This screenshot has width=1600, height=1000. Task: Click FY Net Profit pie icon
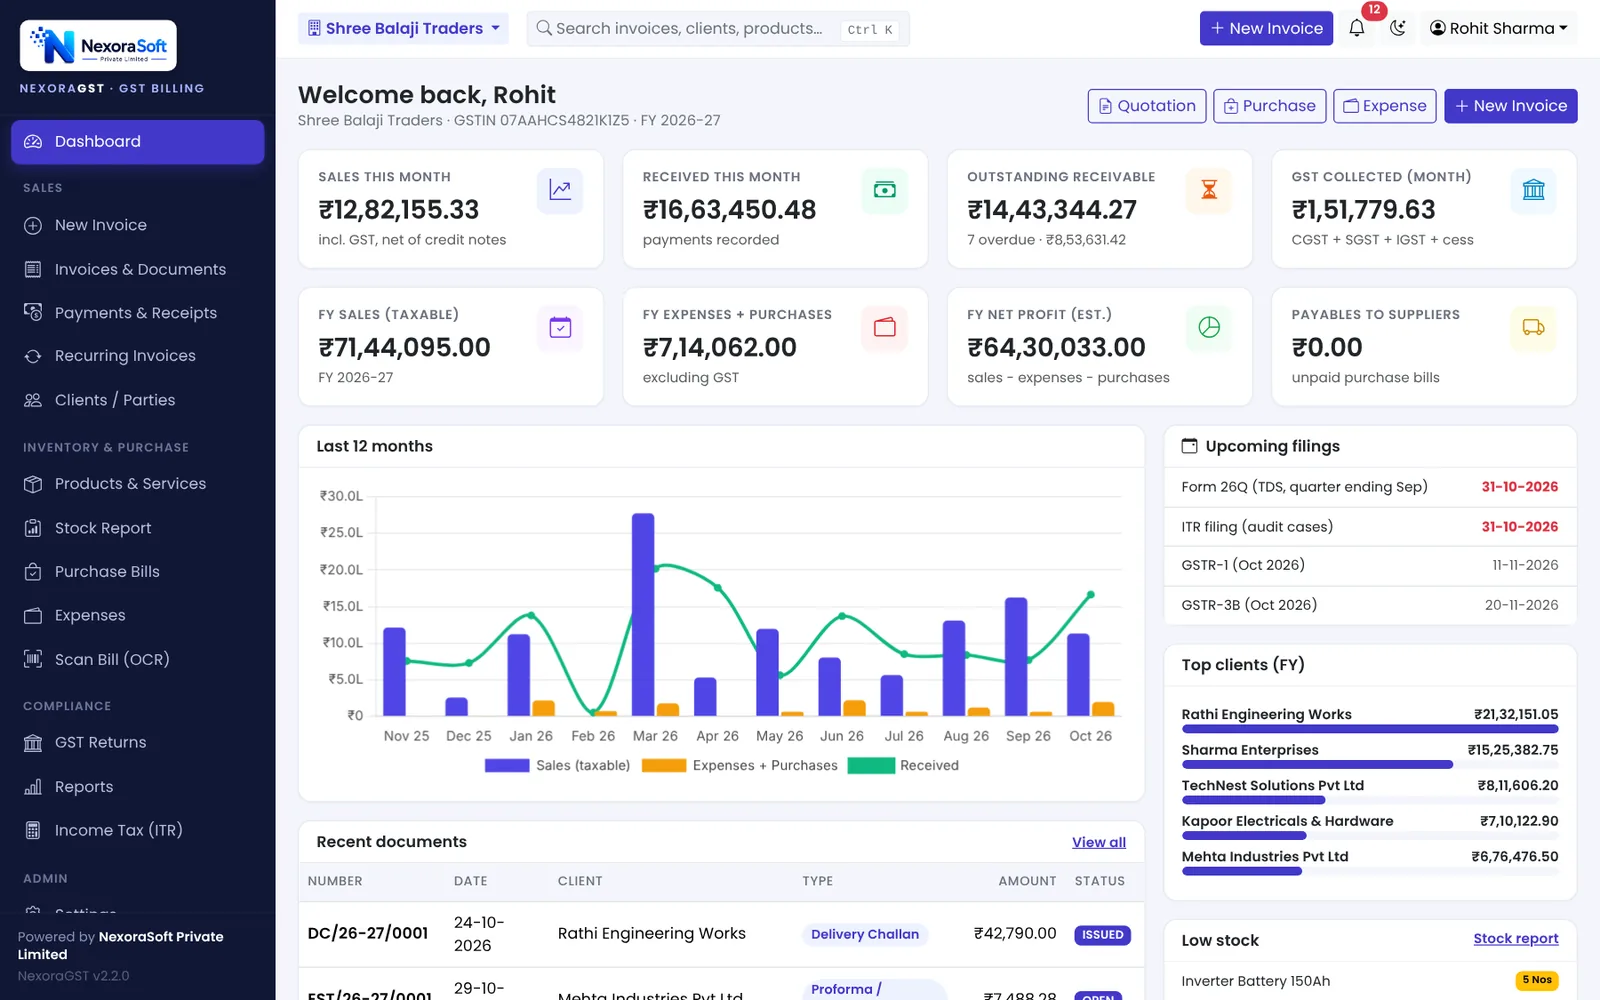click(x=1209, y=328)
